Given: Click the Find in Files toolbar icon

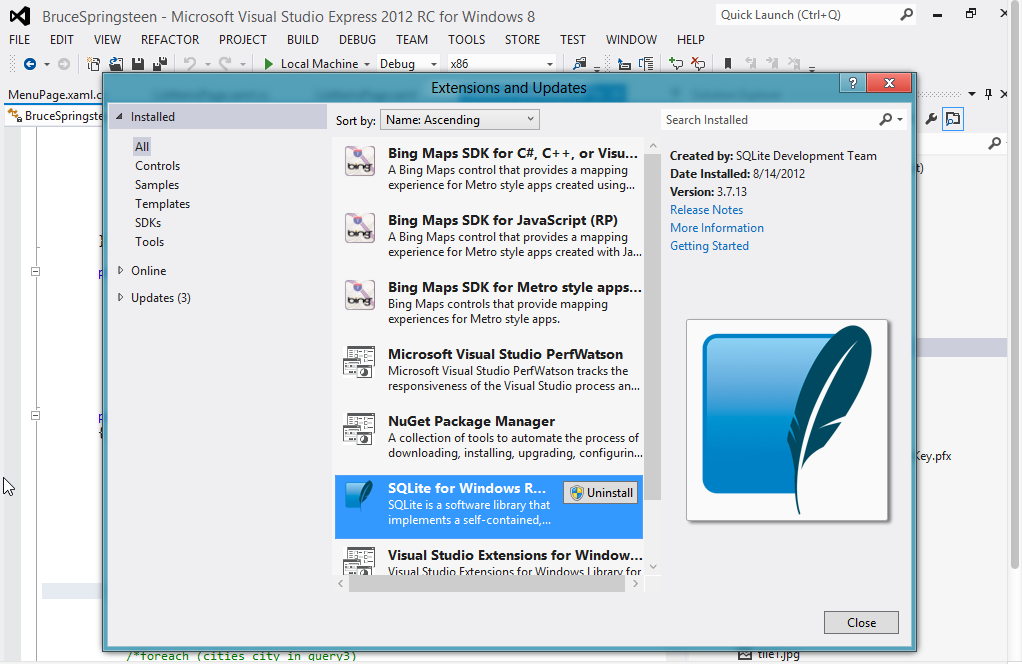Looking at the screenshot, I should tap(579, 64).
